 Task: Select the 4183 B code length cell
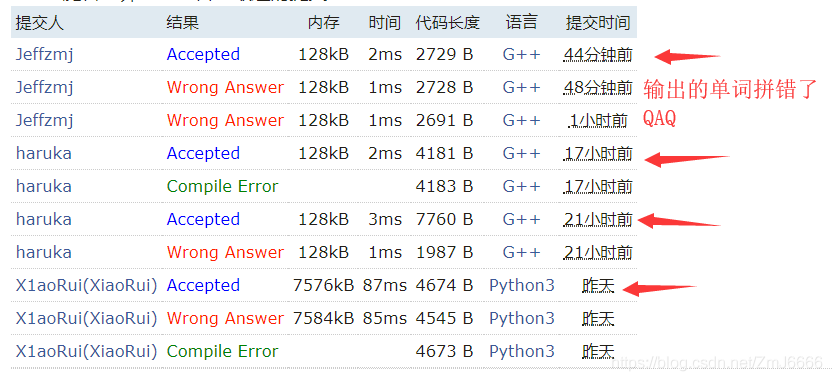click(444, 186)
